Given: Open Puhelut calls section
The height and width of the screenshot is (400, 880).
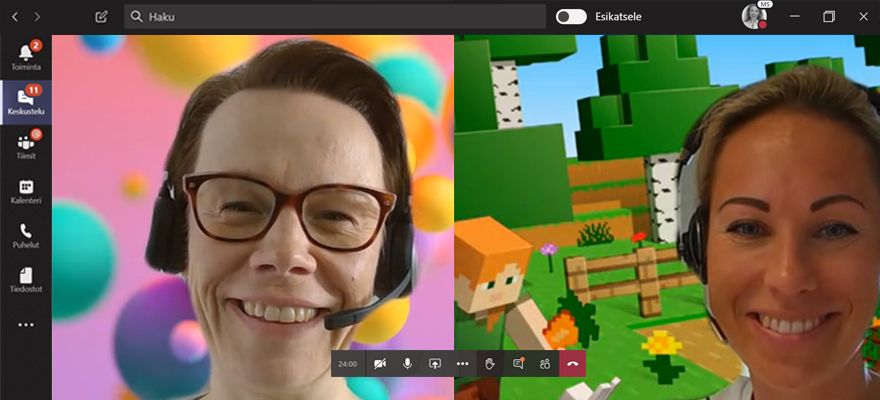Looking at the screenshot, I should (26, 236).
